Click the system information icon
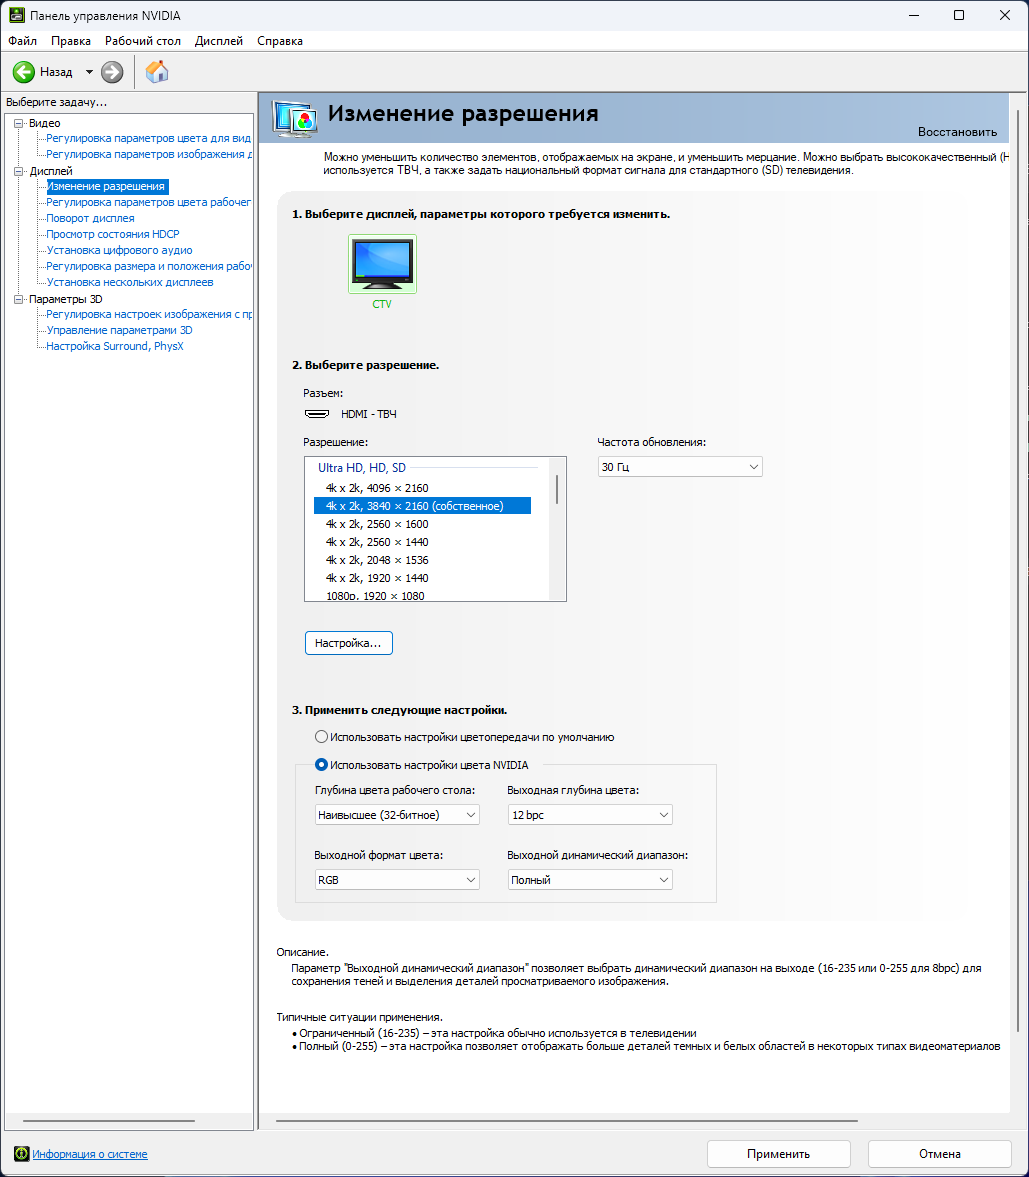1029x1177 pixels. coord(22,1154)
